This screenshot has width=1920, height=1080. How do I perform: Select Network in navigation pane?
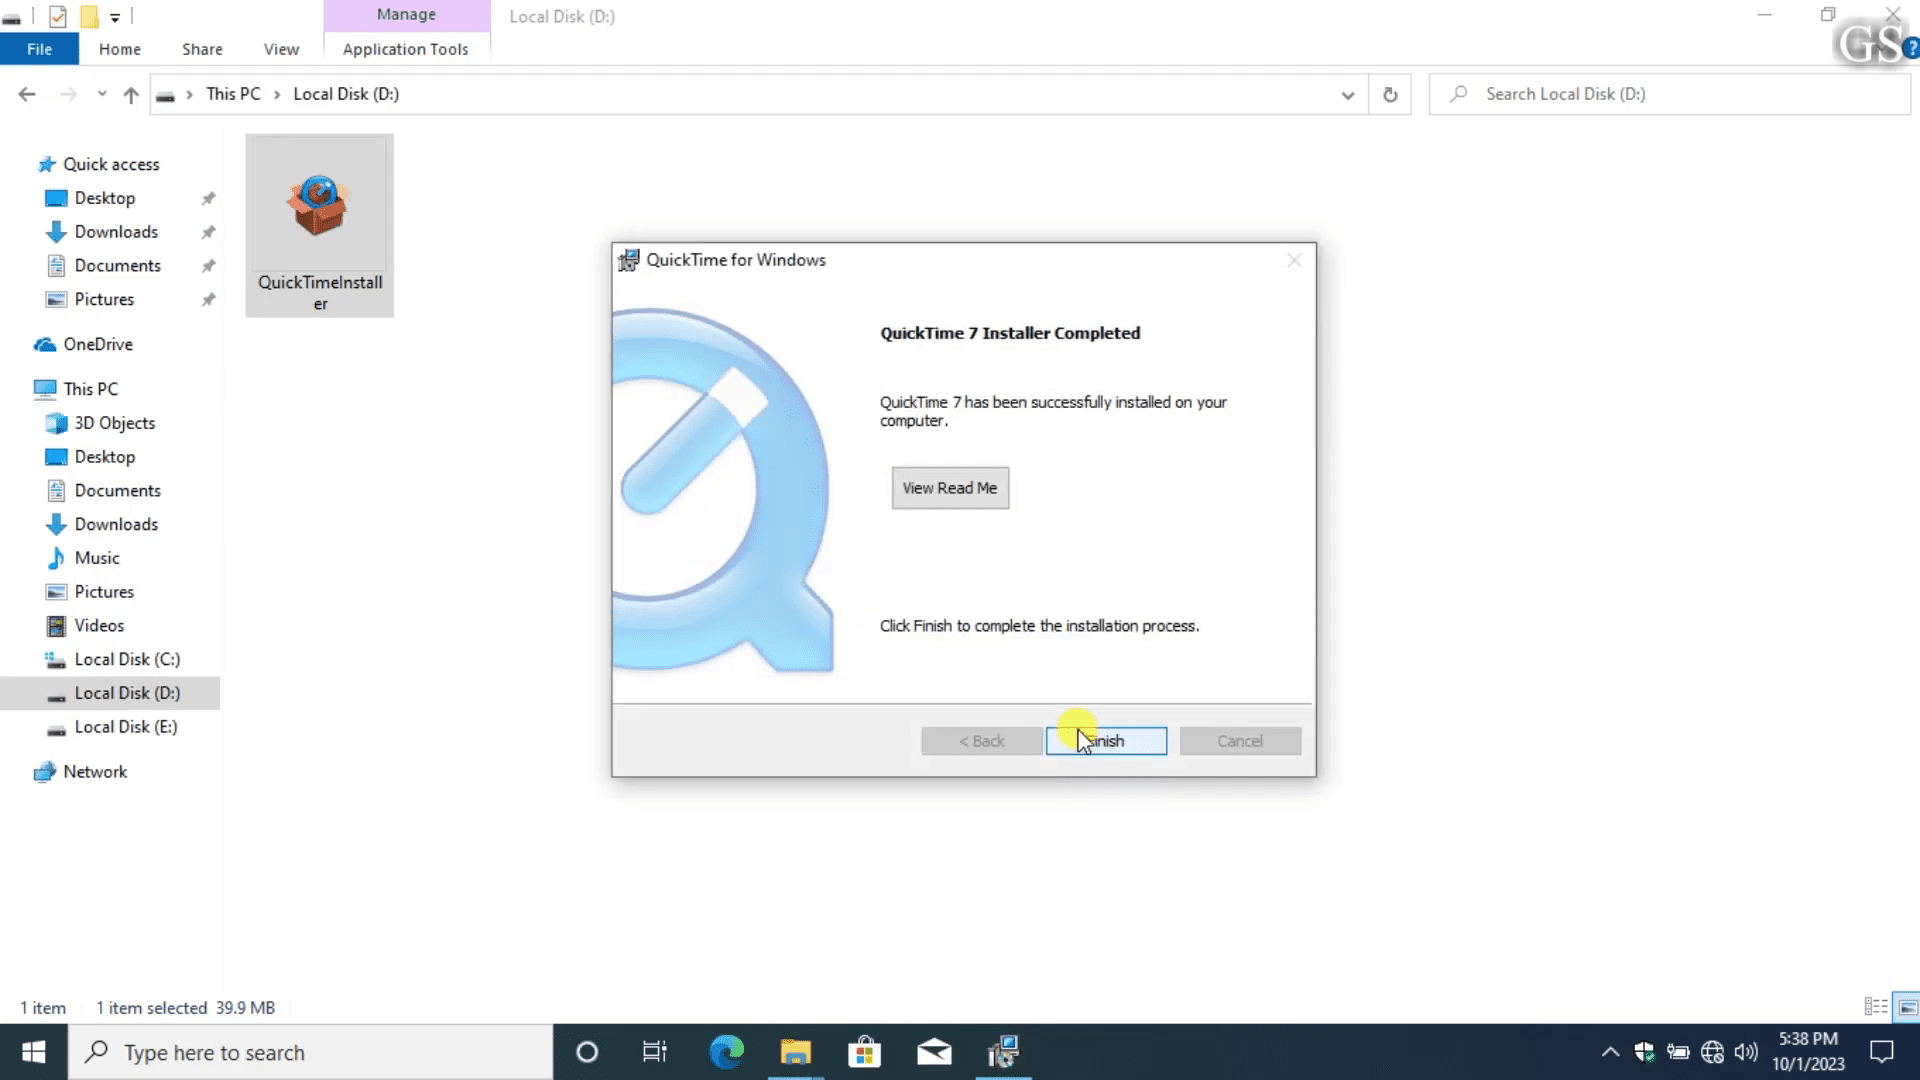coord(95,772)
